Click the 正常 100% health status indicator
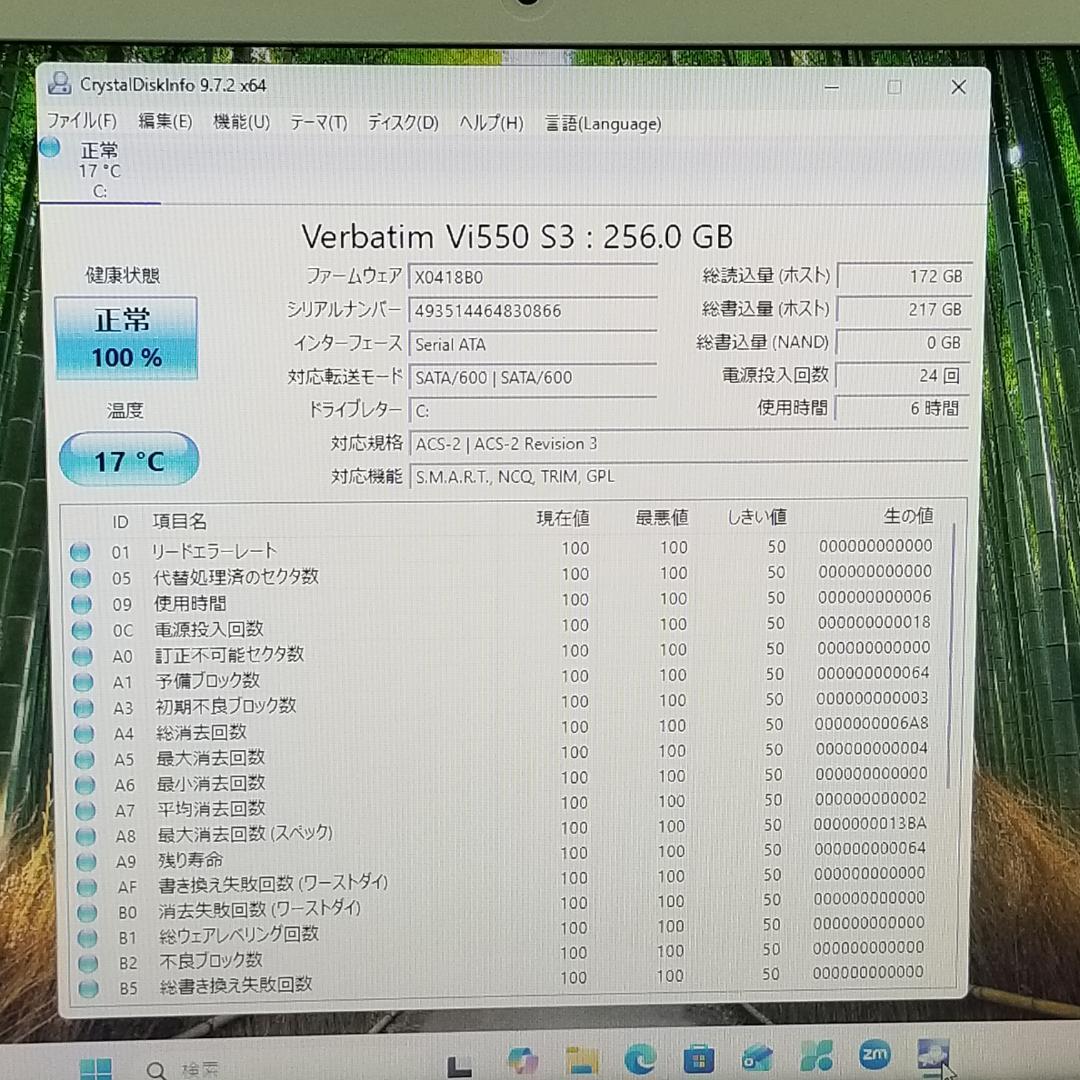 [126, 337]
